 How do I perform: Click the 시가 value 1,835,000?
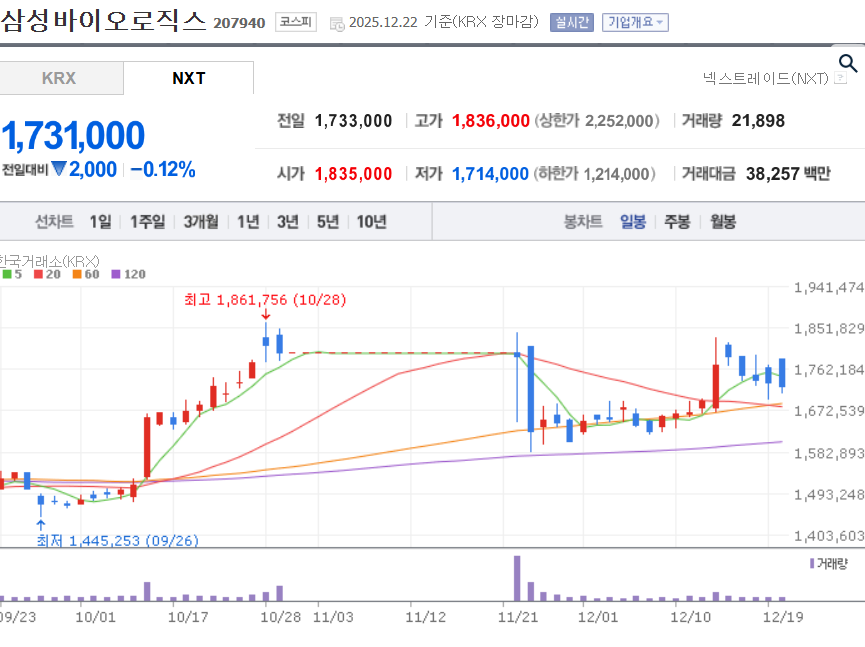(x=353, y=174)
